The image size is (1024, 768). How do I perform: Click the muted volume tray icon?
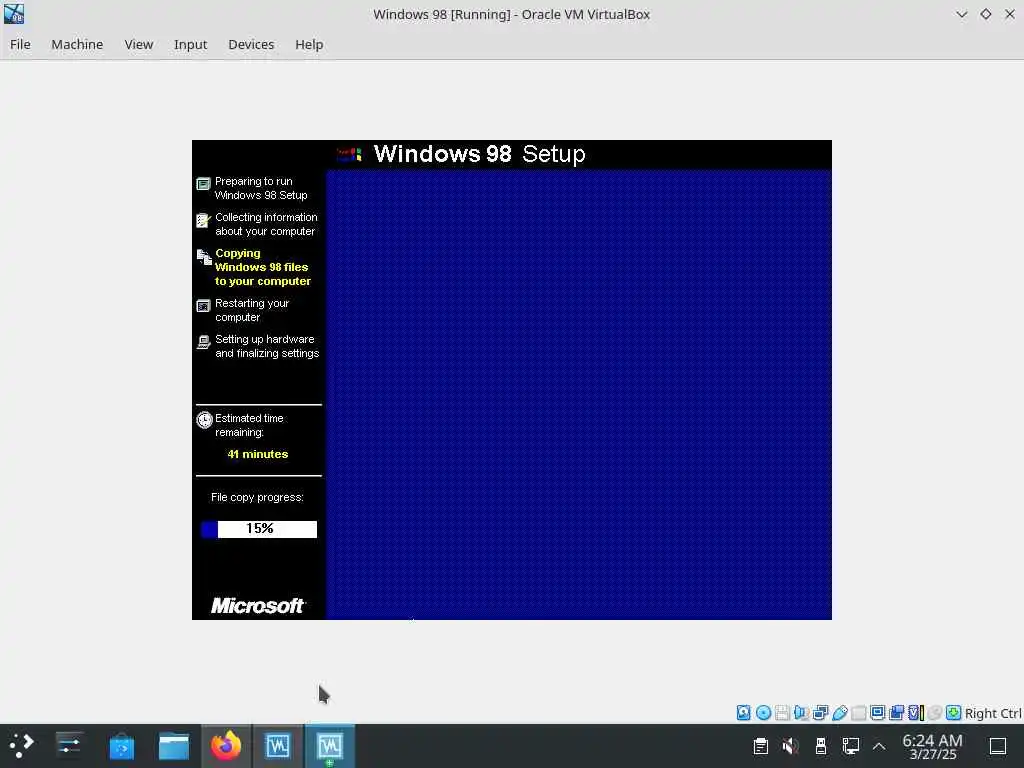click(x=790, y=746)
